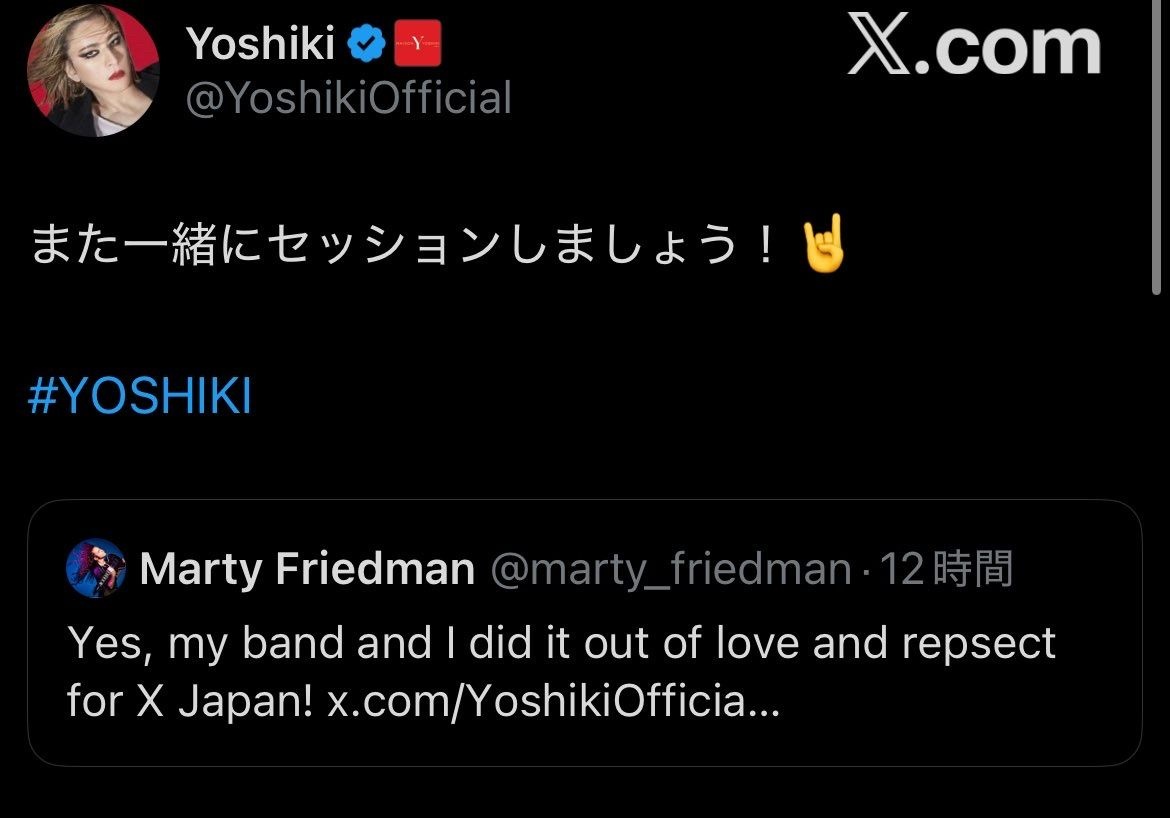Screen dimensions: 1170x818
Task: Click the red Y affiliation badge
Action: (418, 43)
